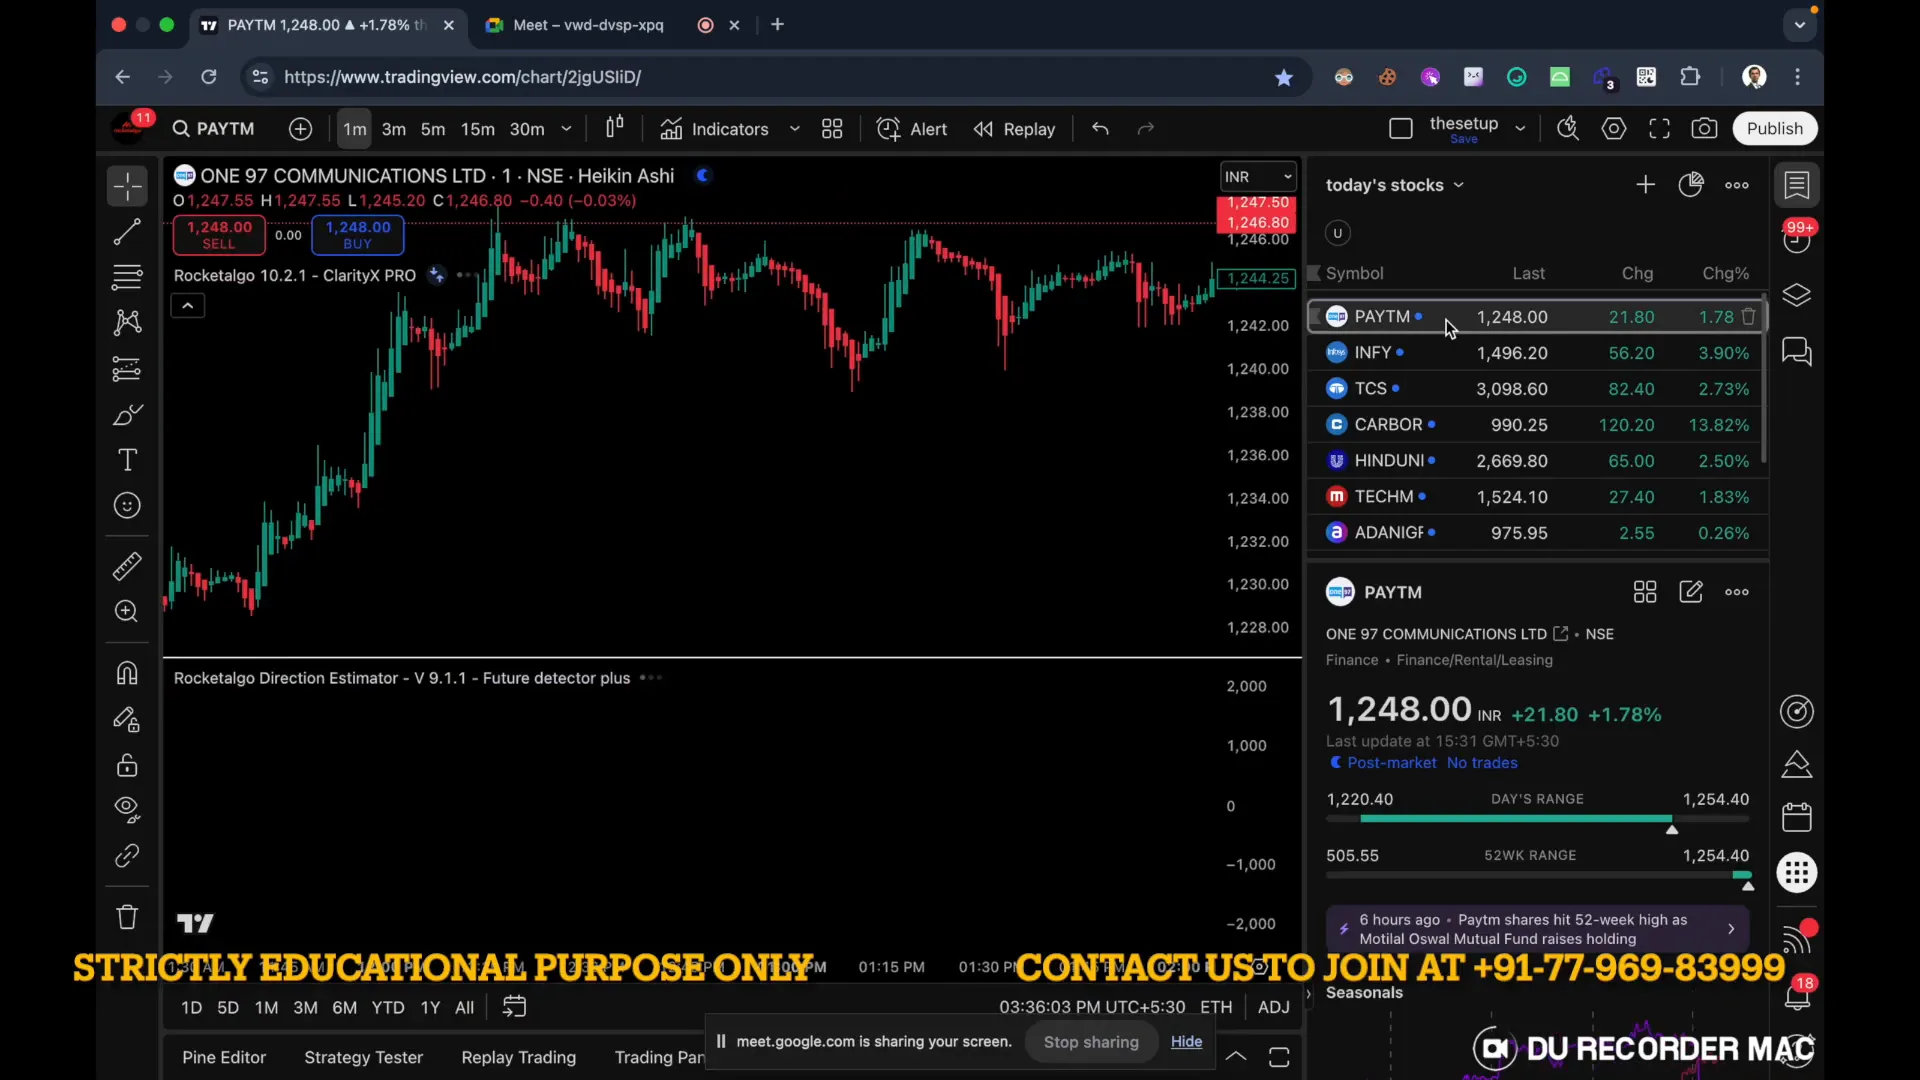Select the brush drawing tool
The height and width of the screenshot is (1080, 1920).
pyautogui.click(x=127, y=414)
